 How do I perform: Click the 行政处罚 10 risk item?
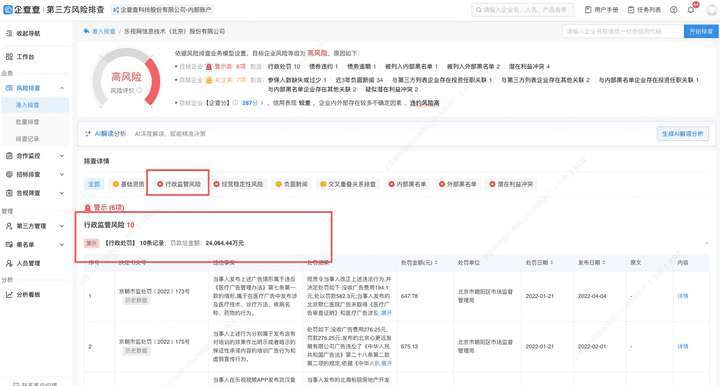click(x=284, y=67)
